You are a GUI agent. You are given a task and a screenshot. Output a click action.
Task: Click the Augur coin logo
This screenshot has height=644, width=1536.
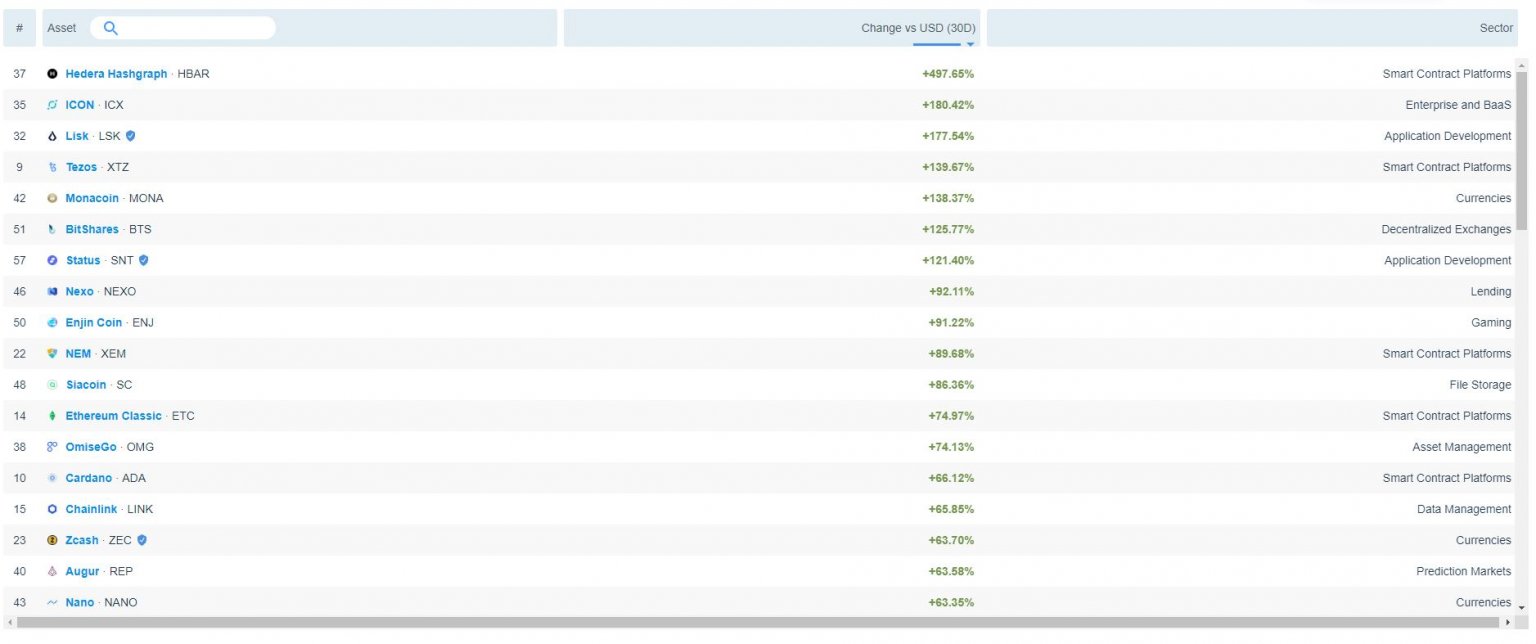point(53,570)
